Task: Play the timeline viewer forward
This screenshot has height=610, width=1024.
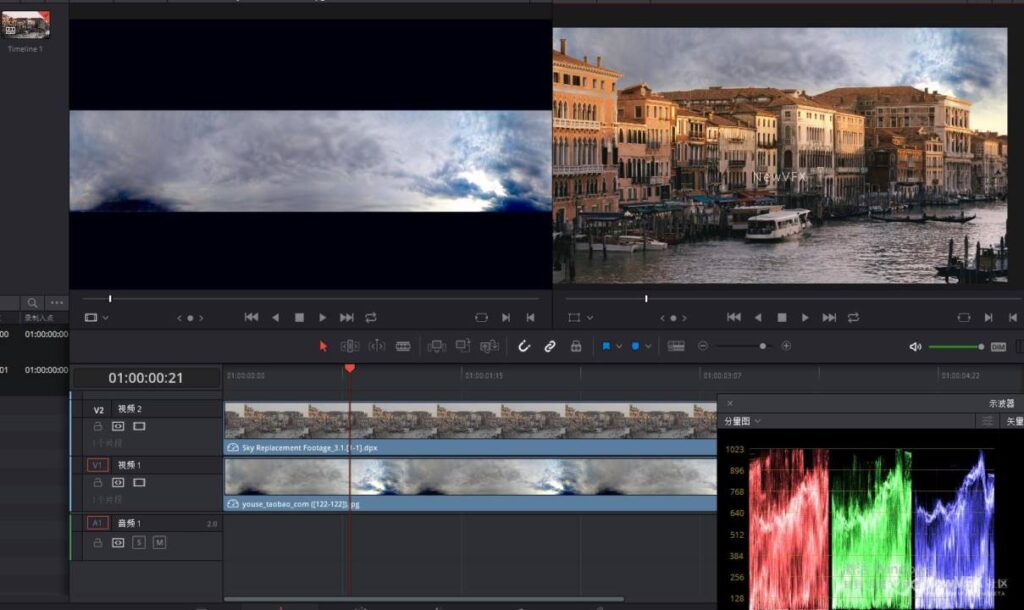Action: (x=805, y=317)
